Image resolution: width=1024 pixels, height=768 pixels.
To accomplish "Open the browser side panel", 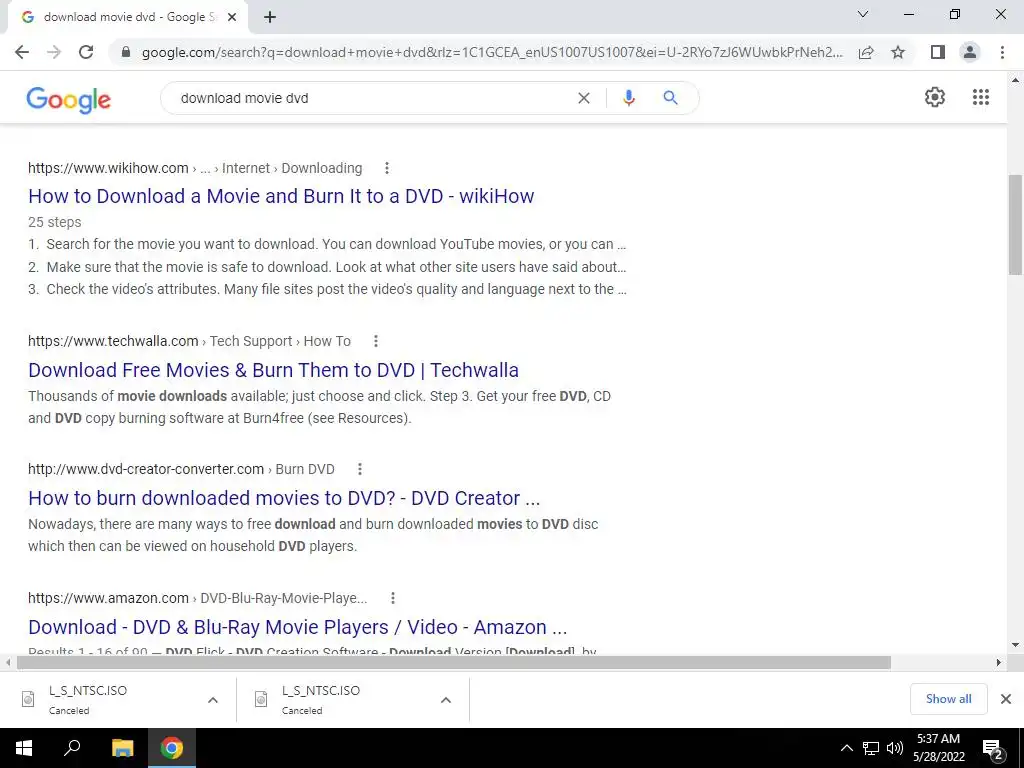I will pos(938,52).
